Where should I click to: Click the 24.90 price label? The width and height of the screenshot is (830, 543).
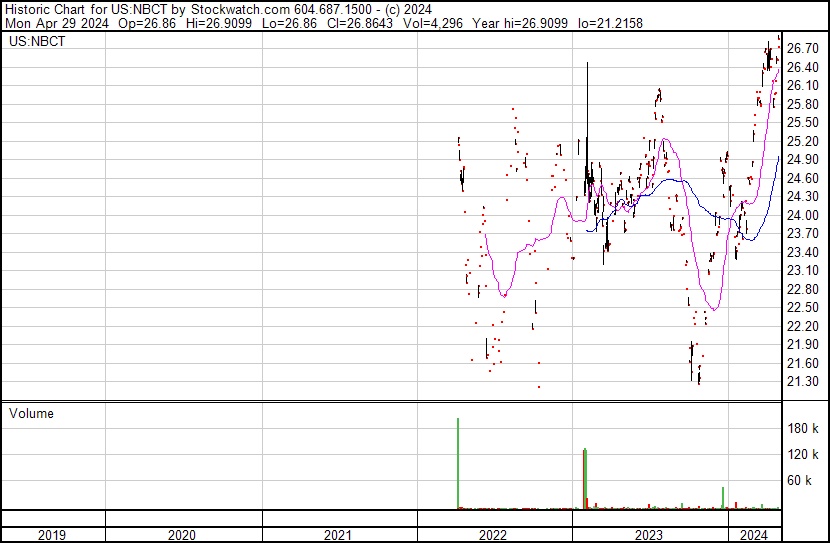point(803,160)
